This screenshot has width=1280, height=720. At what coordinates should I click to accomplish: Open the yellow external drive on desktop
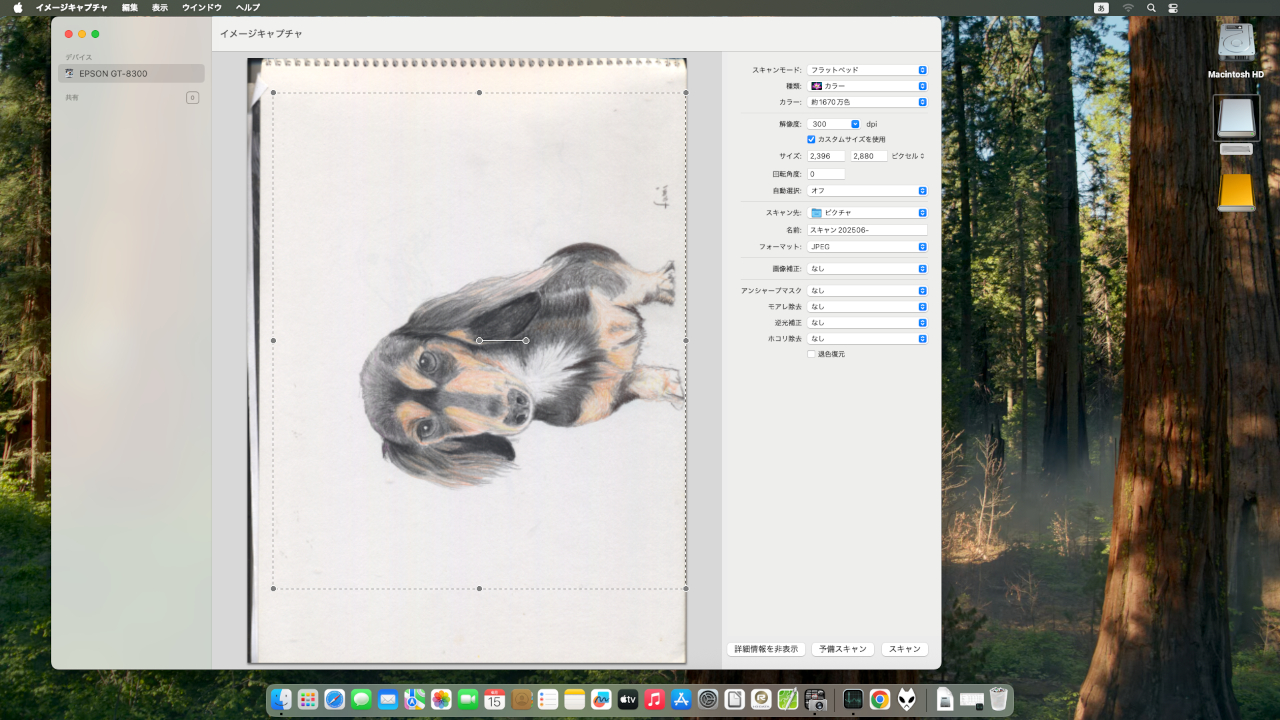(1236, 192)
